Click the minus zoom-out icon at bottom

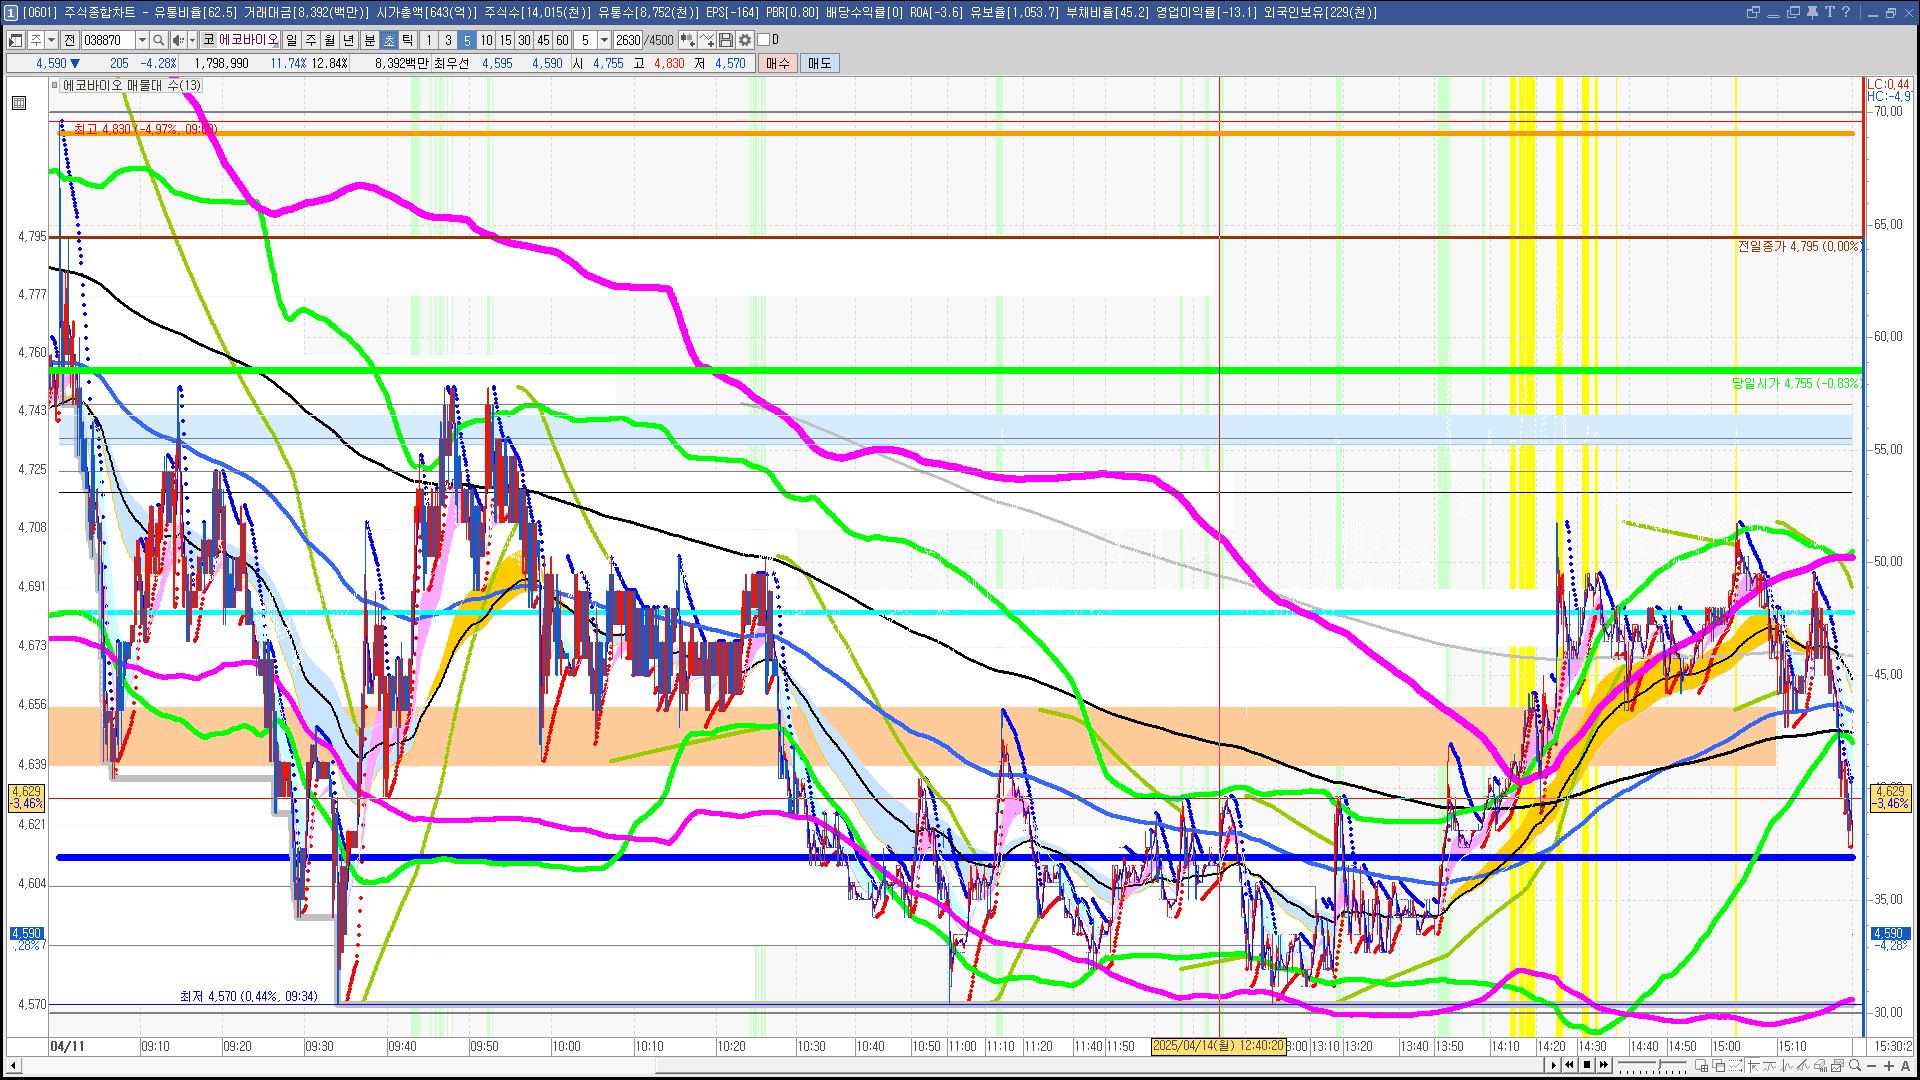(1872, 1066)
